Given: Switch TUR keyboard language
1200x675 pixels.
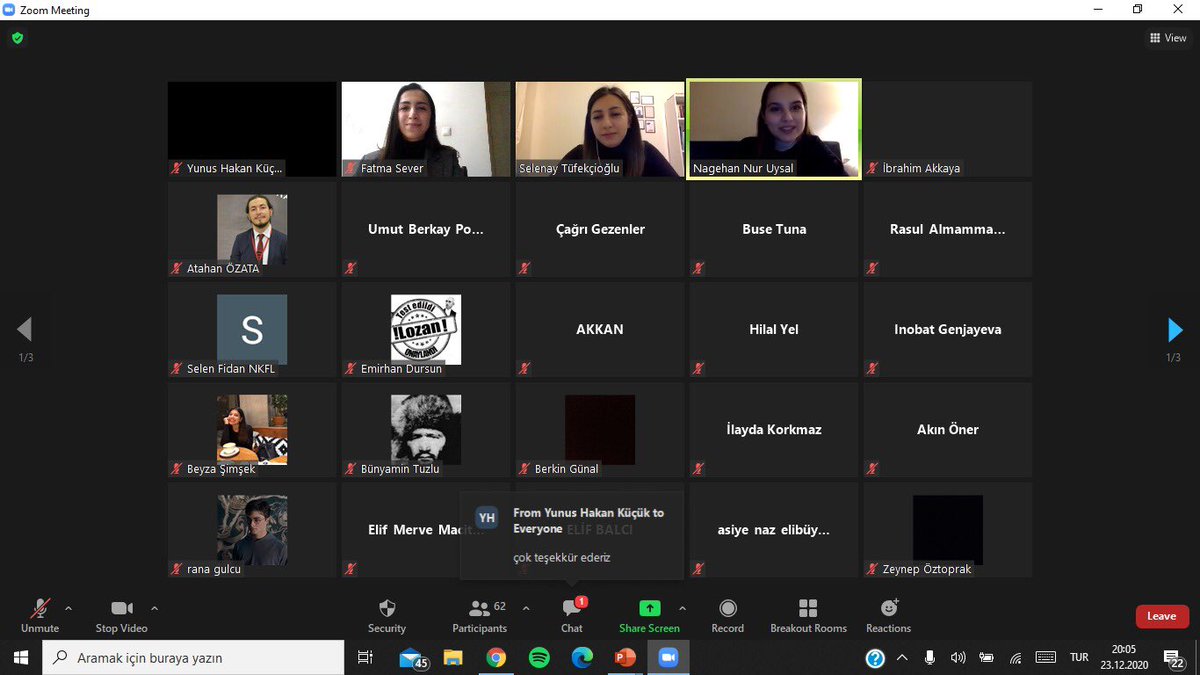Looking at the screenshot, I should [1079, 658].
